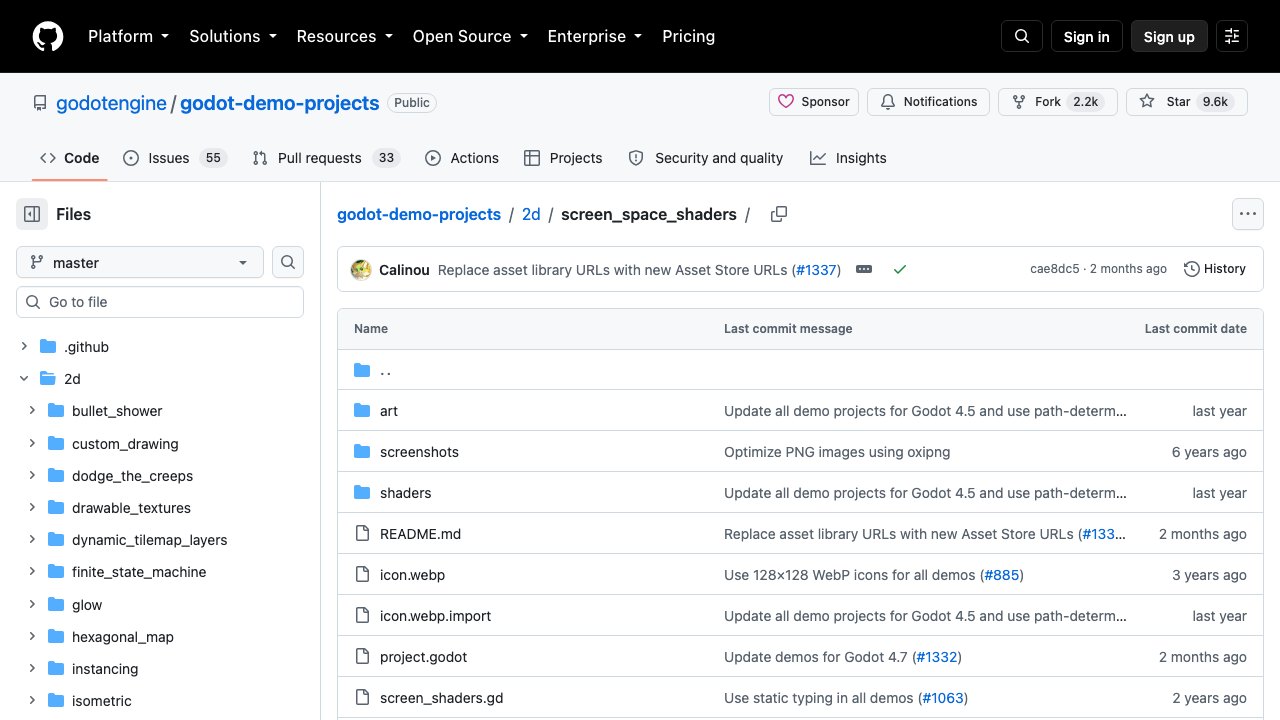The width and height of the screenshot is (1280, 720).
Task: Expand the .github folder chevron
Action: pos(24,347)
